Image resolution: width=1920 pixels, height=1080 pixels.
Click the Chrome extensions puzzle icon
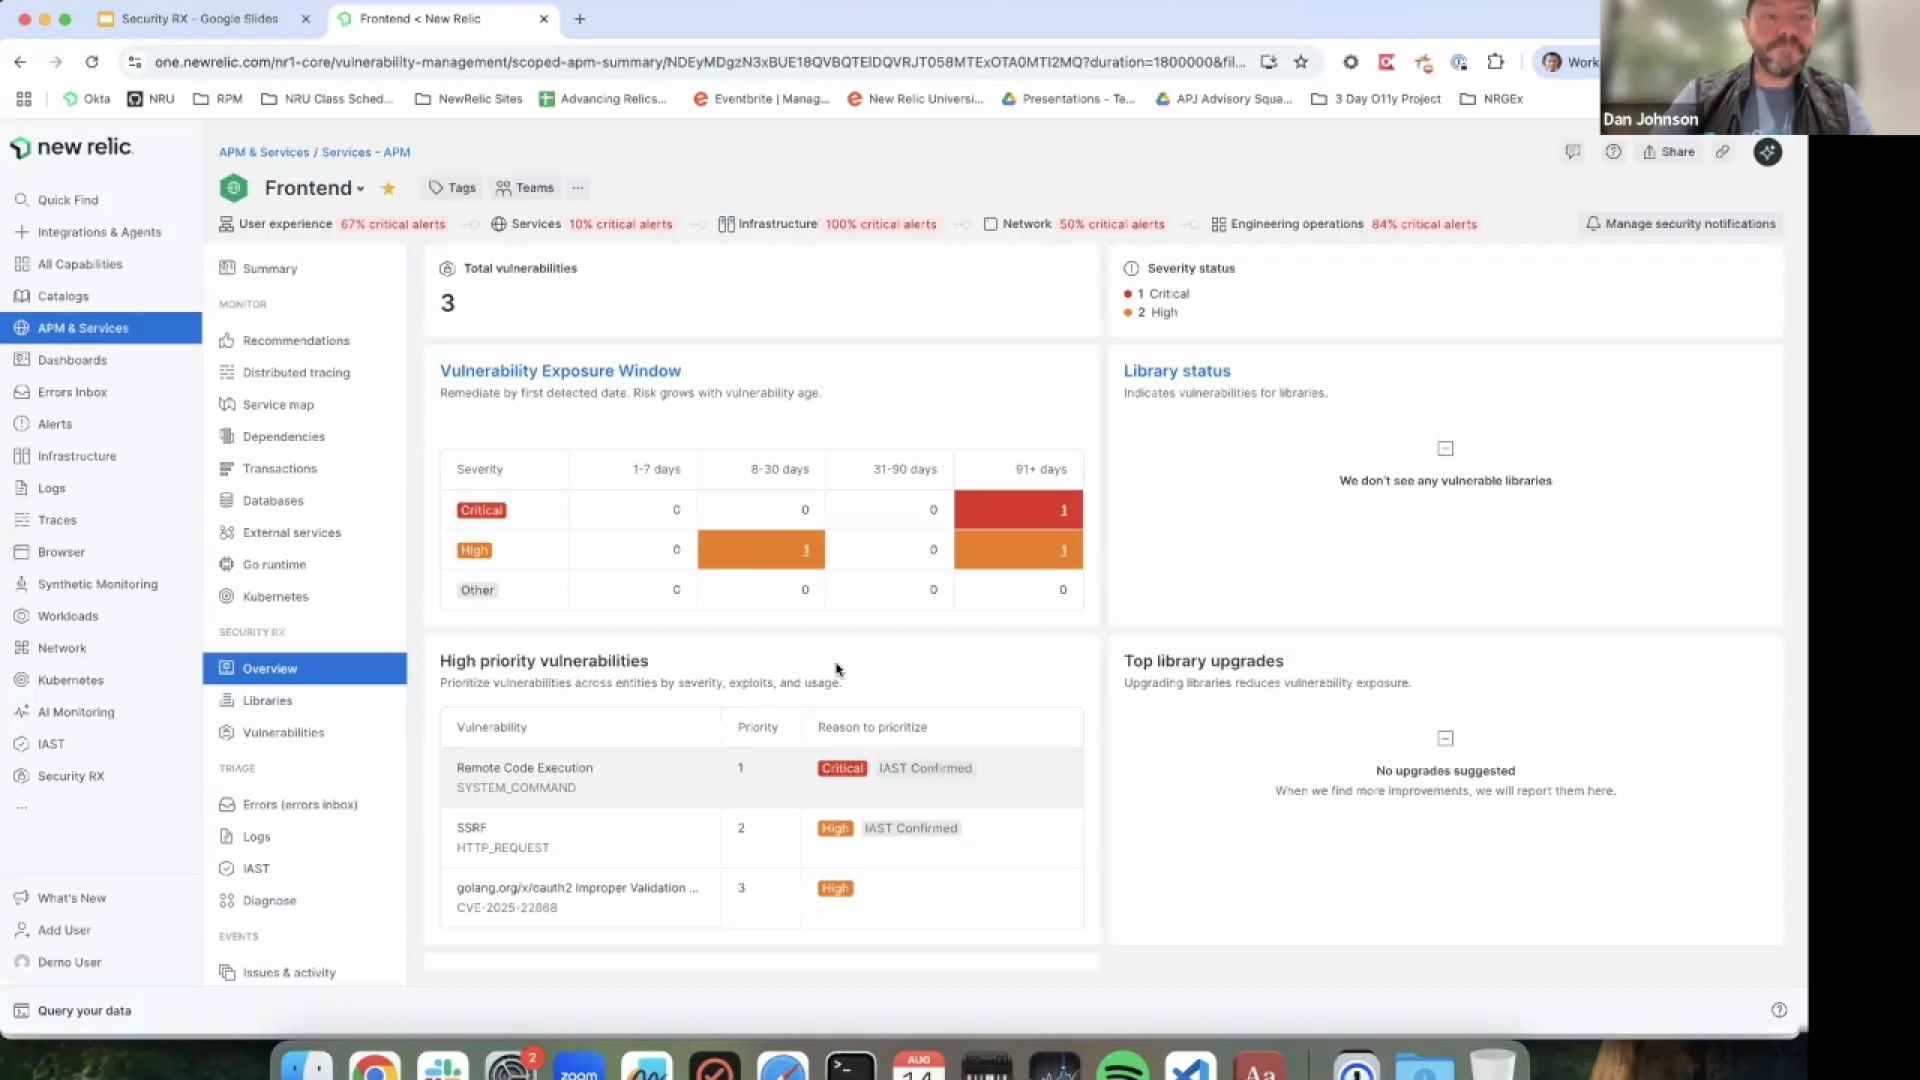click(1495, 62)
